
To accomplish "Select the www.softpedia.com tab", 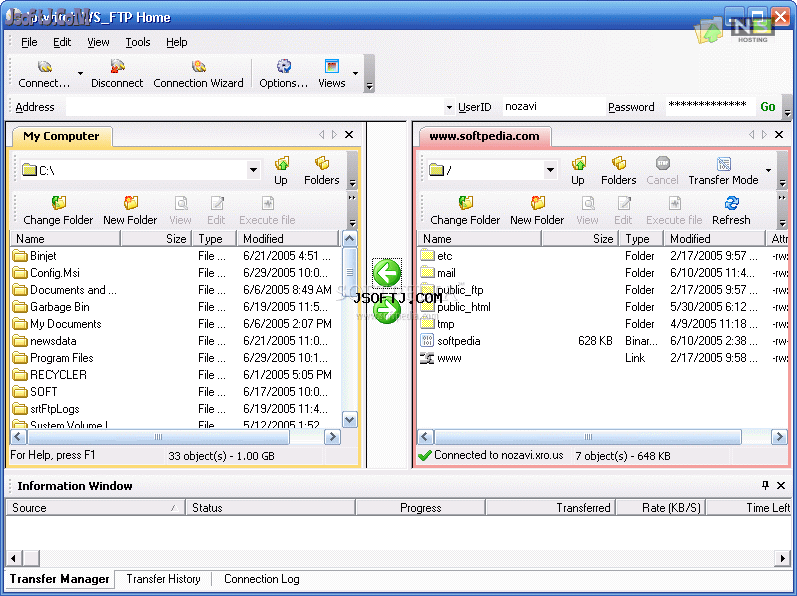I will (484, 136).
